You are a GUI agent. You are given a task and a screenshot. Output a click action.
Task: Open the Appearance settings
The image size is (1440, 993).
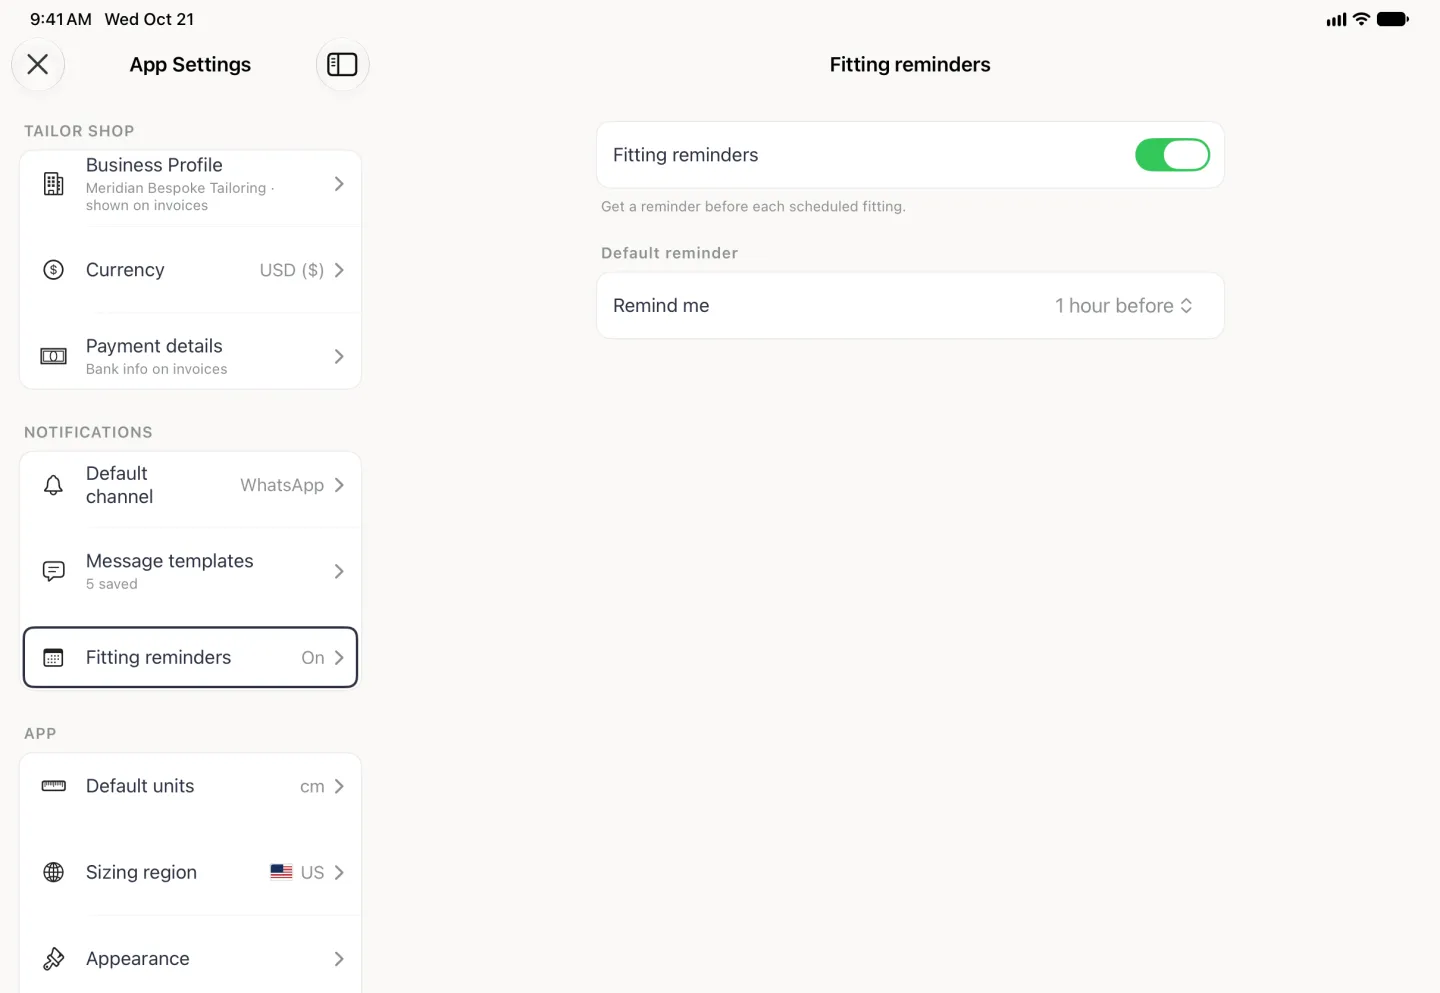(190, 958)
